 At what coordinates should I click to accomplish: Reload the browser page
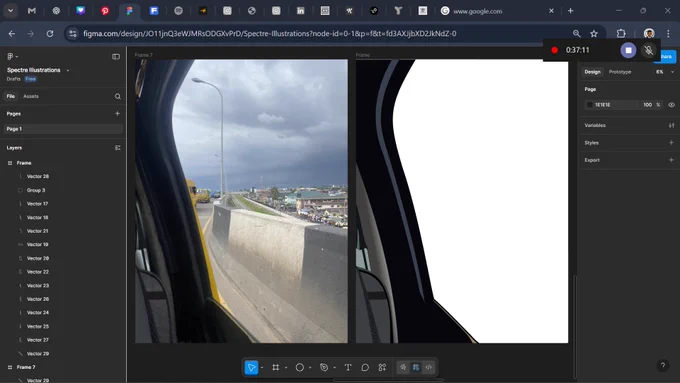point(50,33)
